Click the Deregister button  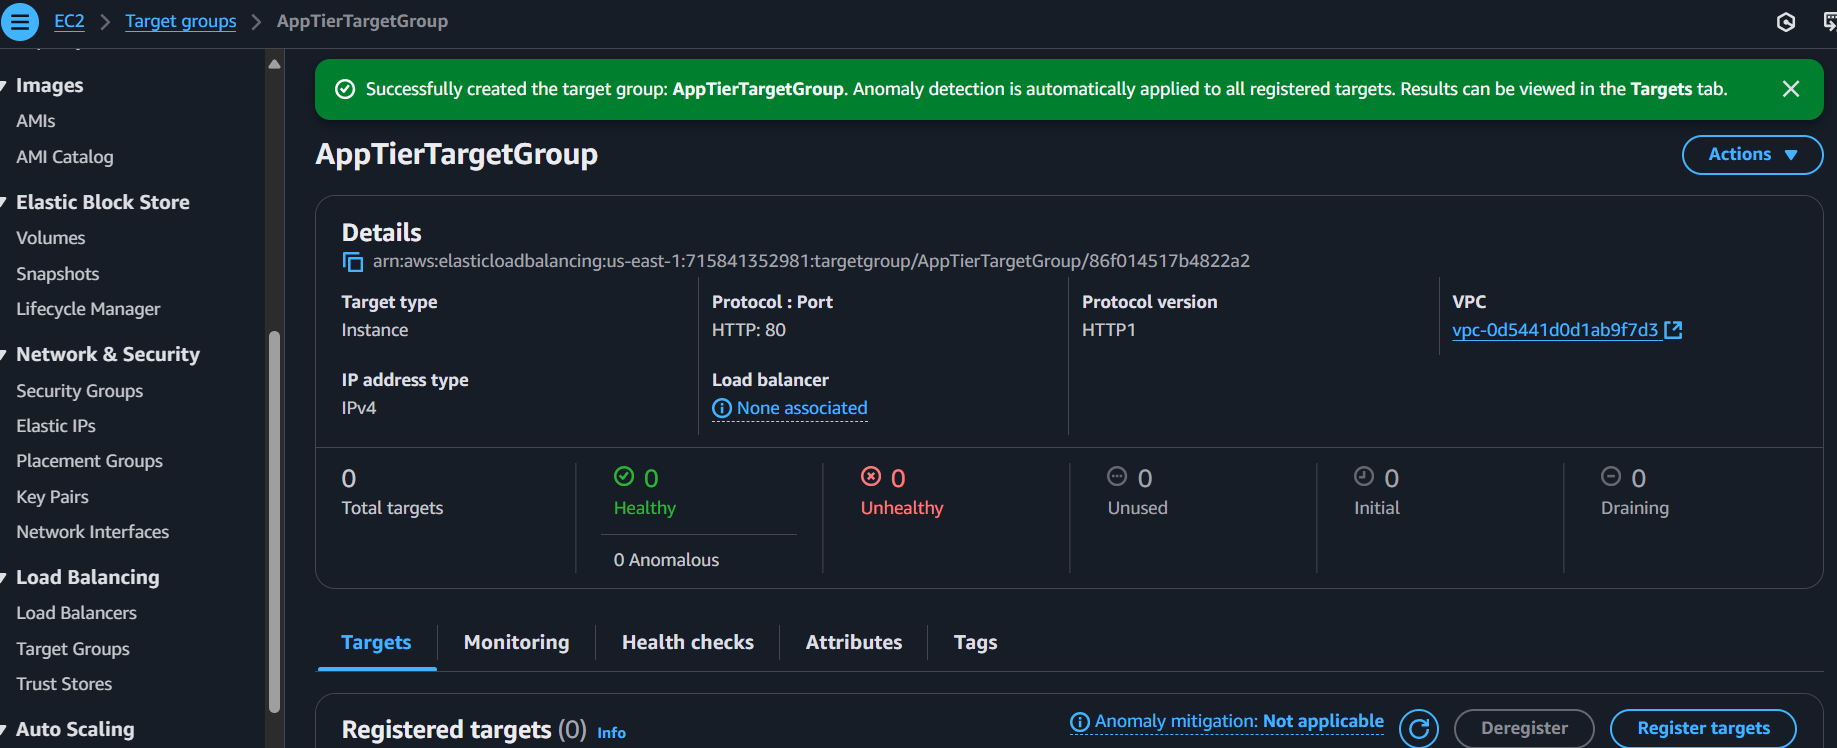(1524, 729)
